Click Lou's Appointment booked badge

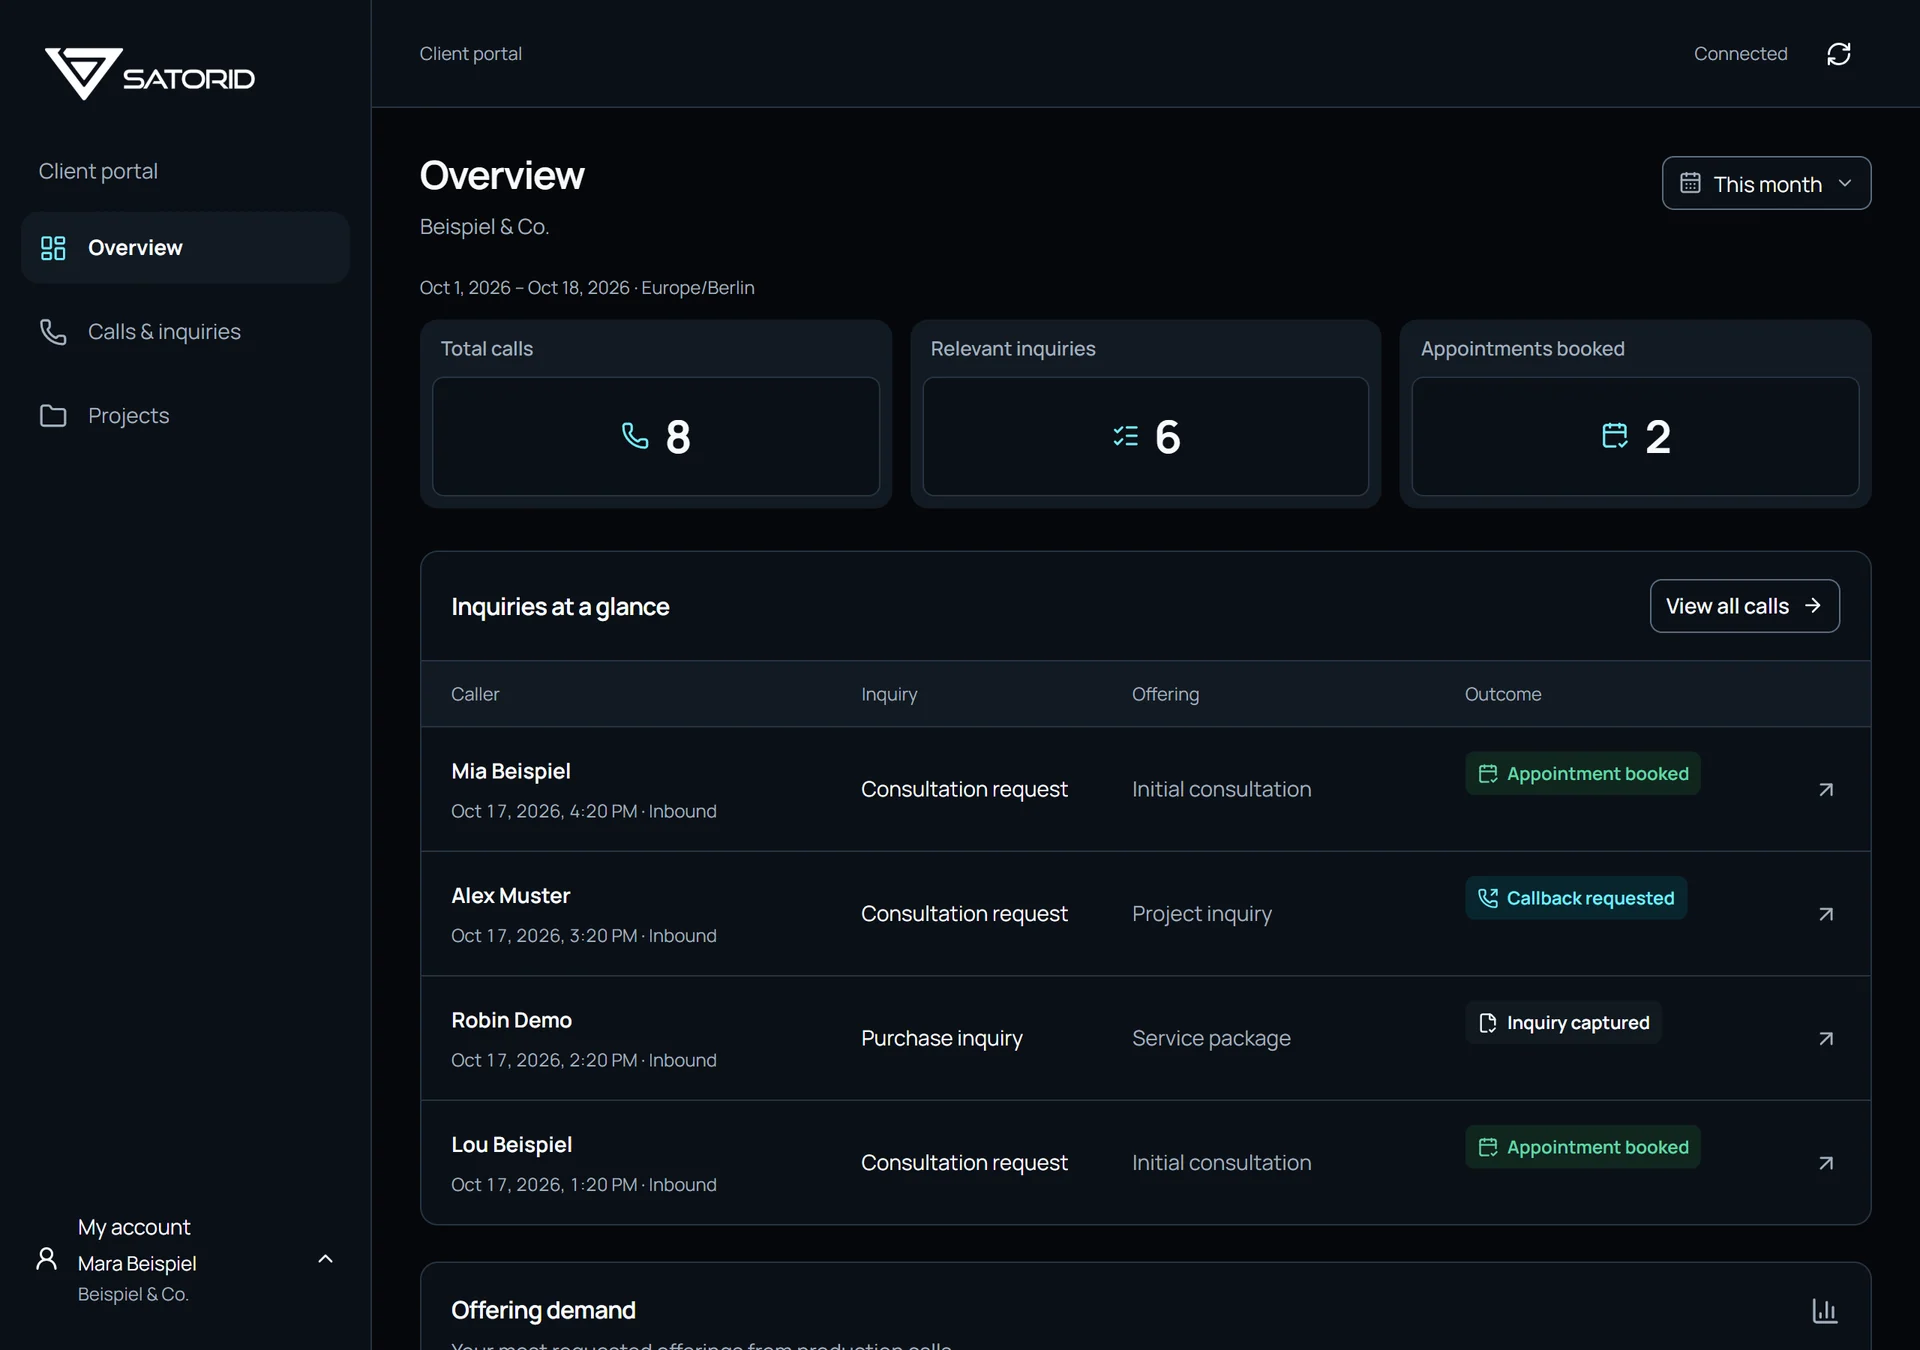[x=1582, y=1147]
